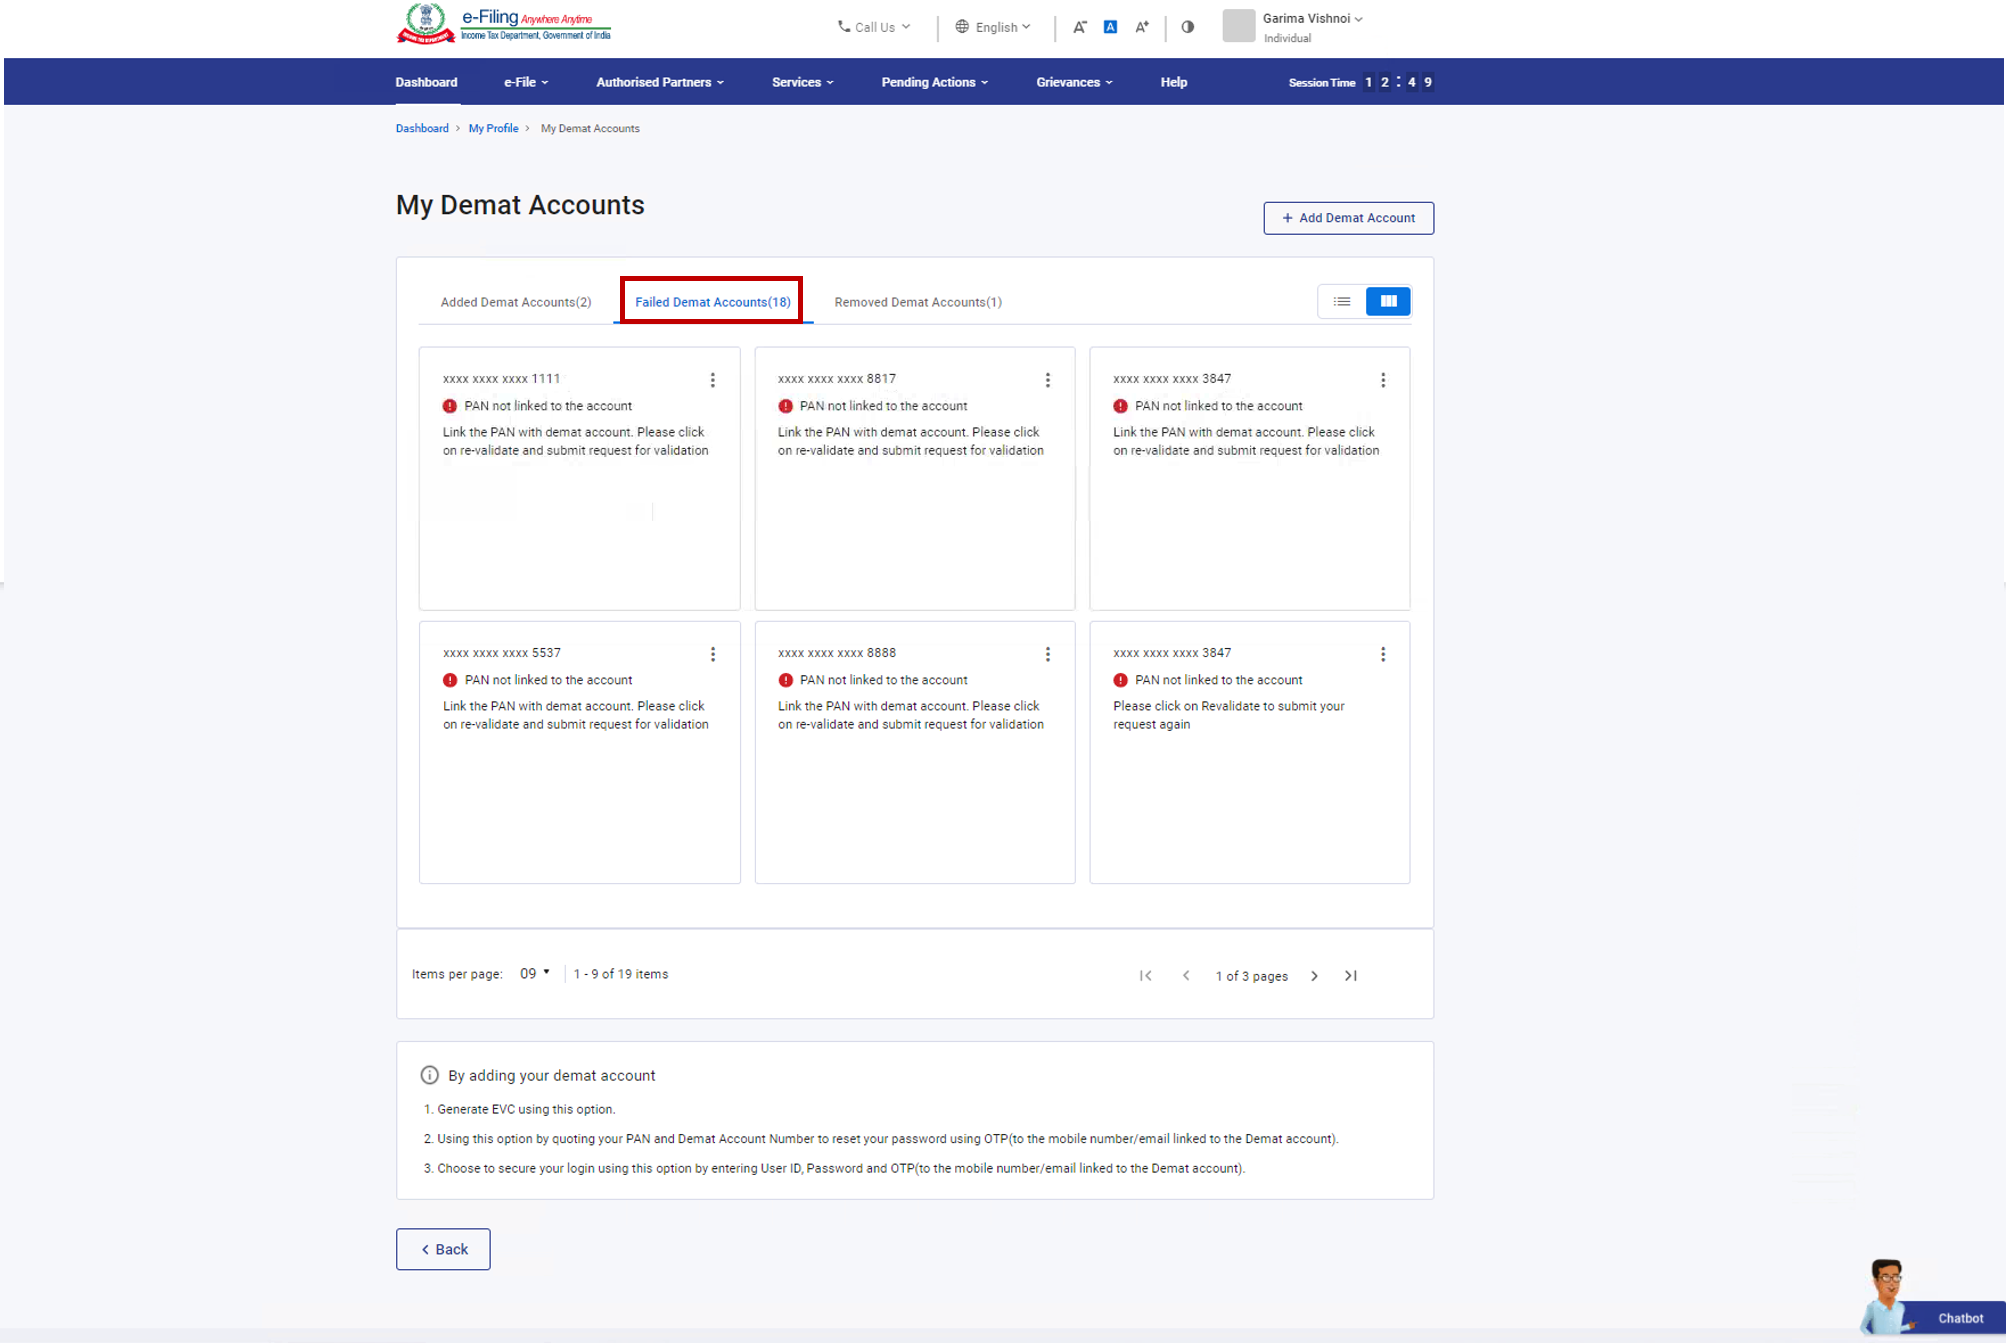
Task: Click the three-dot menu on account 3847 second
Action: click(1383, 654)
